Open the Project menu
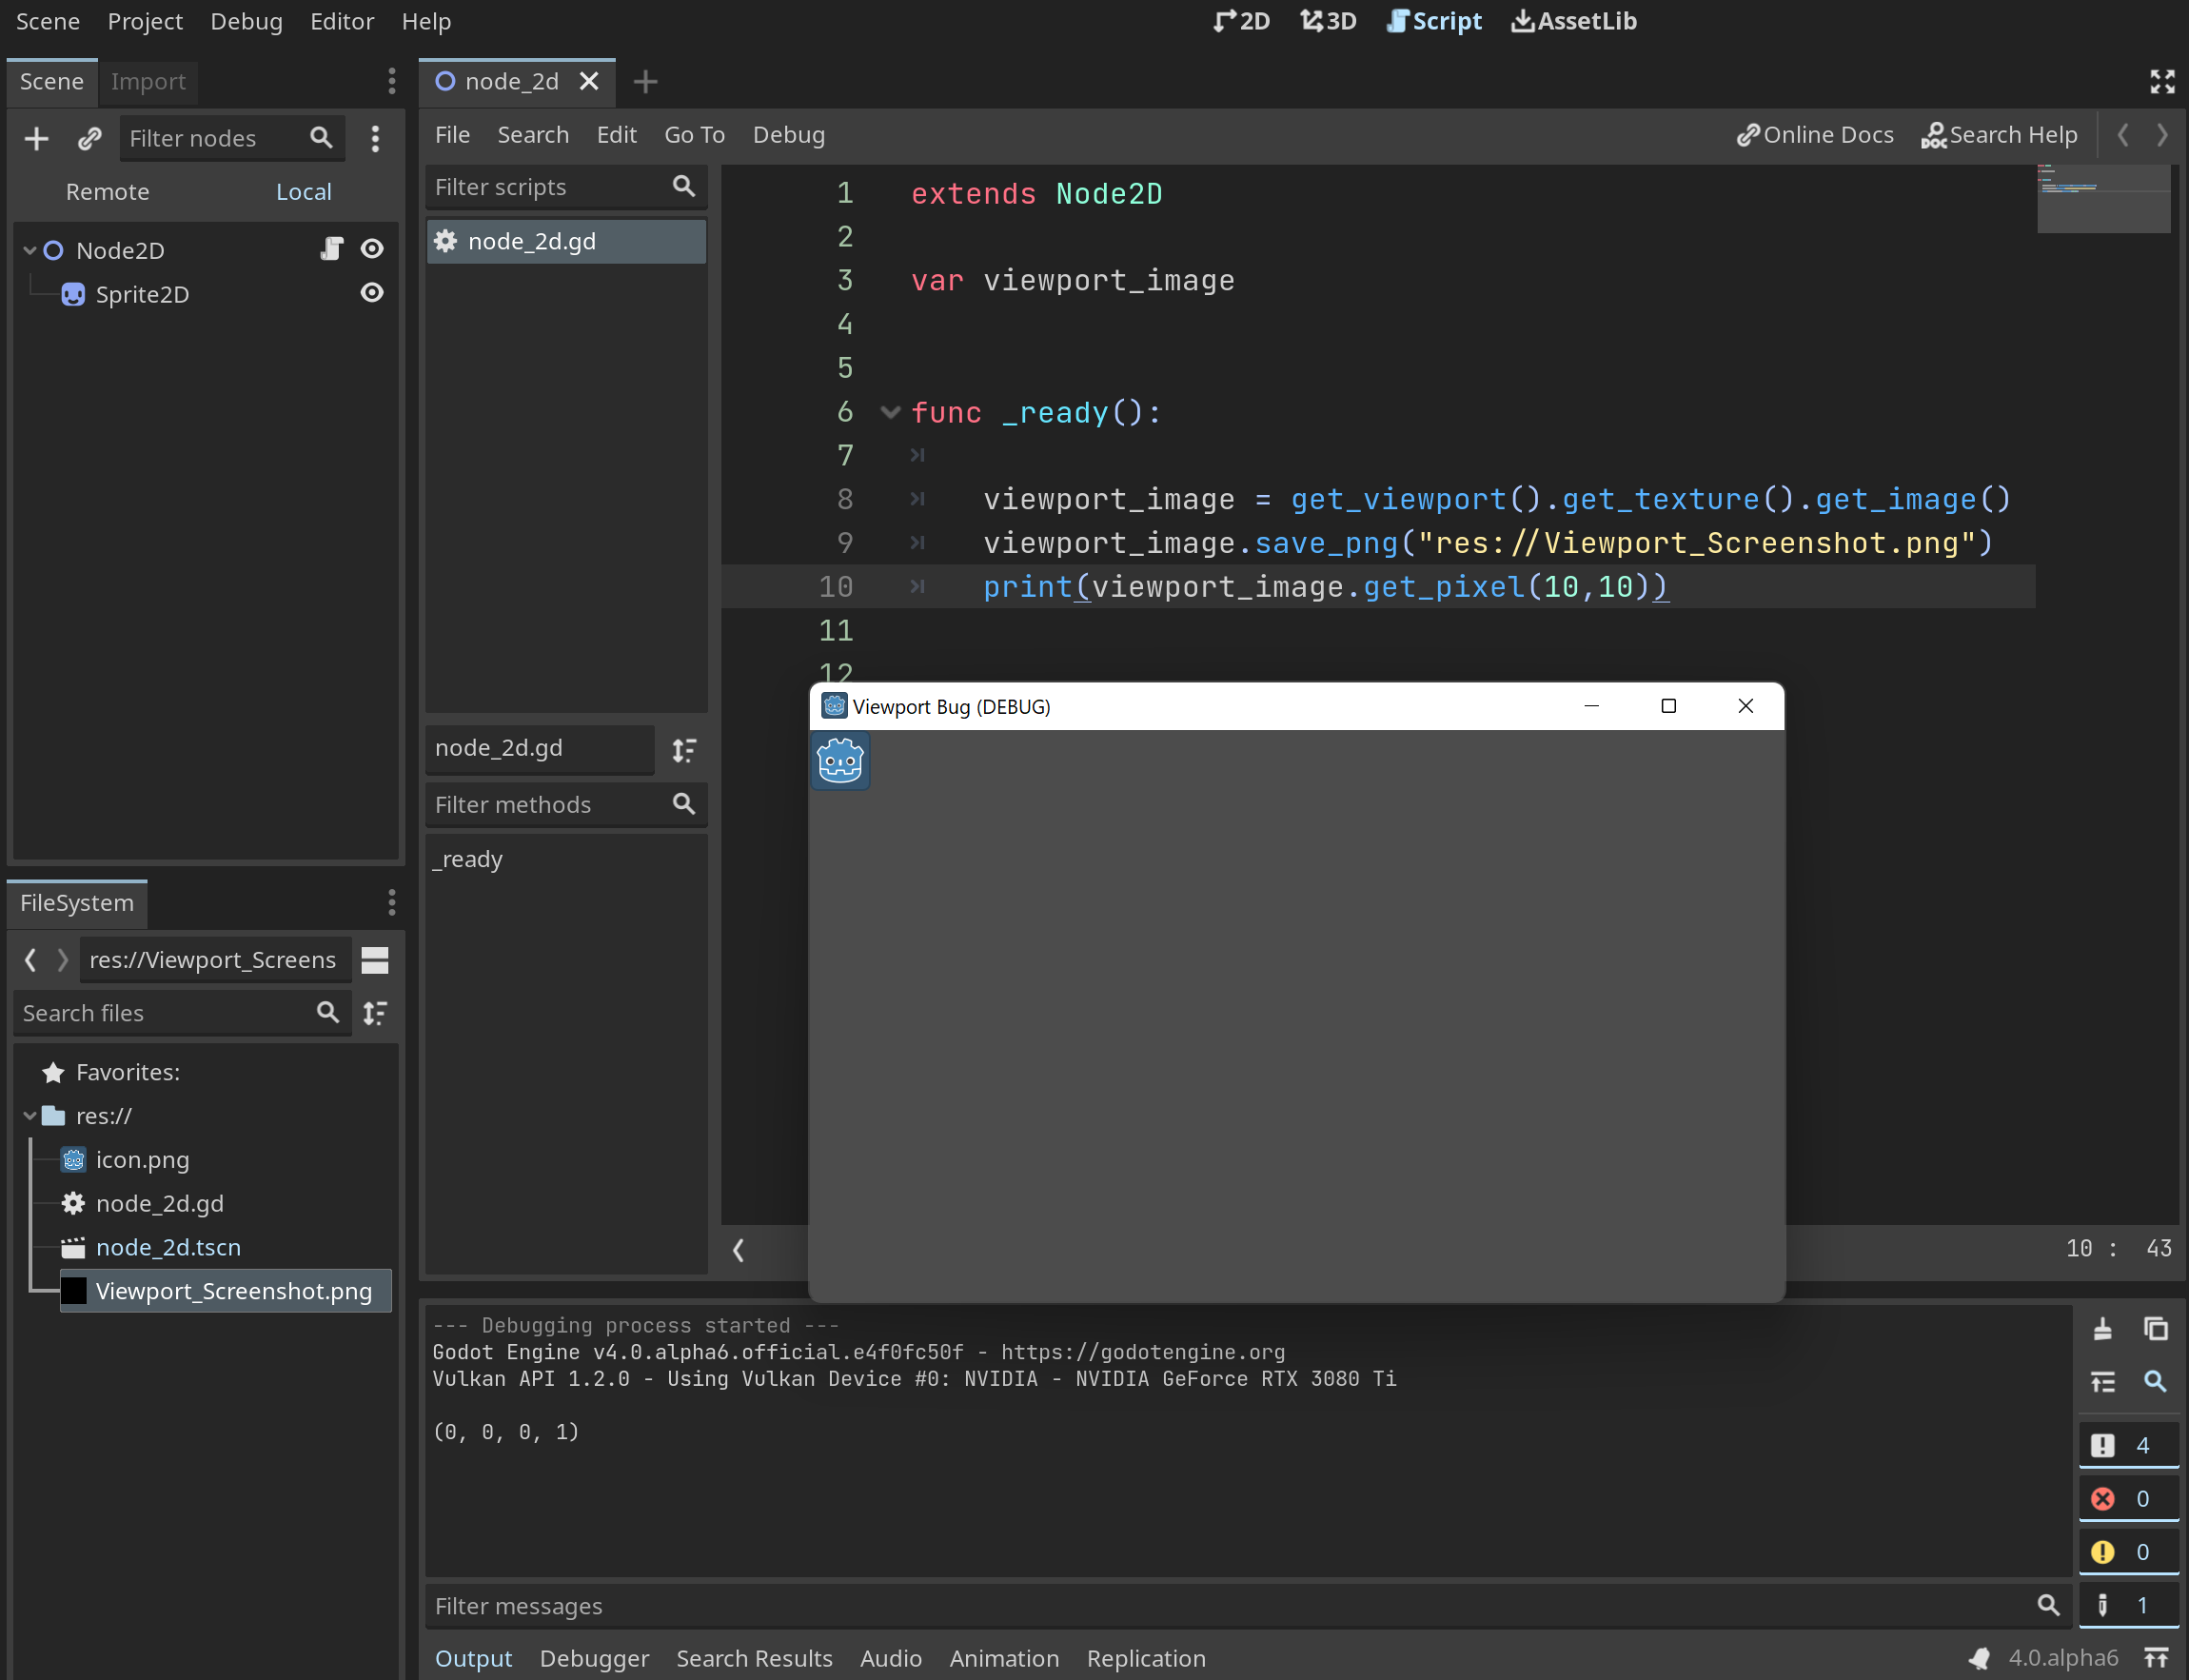The image size is (2189, 1680). pos(144,20)
